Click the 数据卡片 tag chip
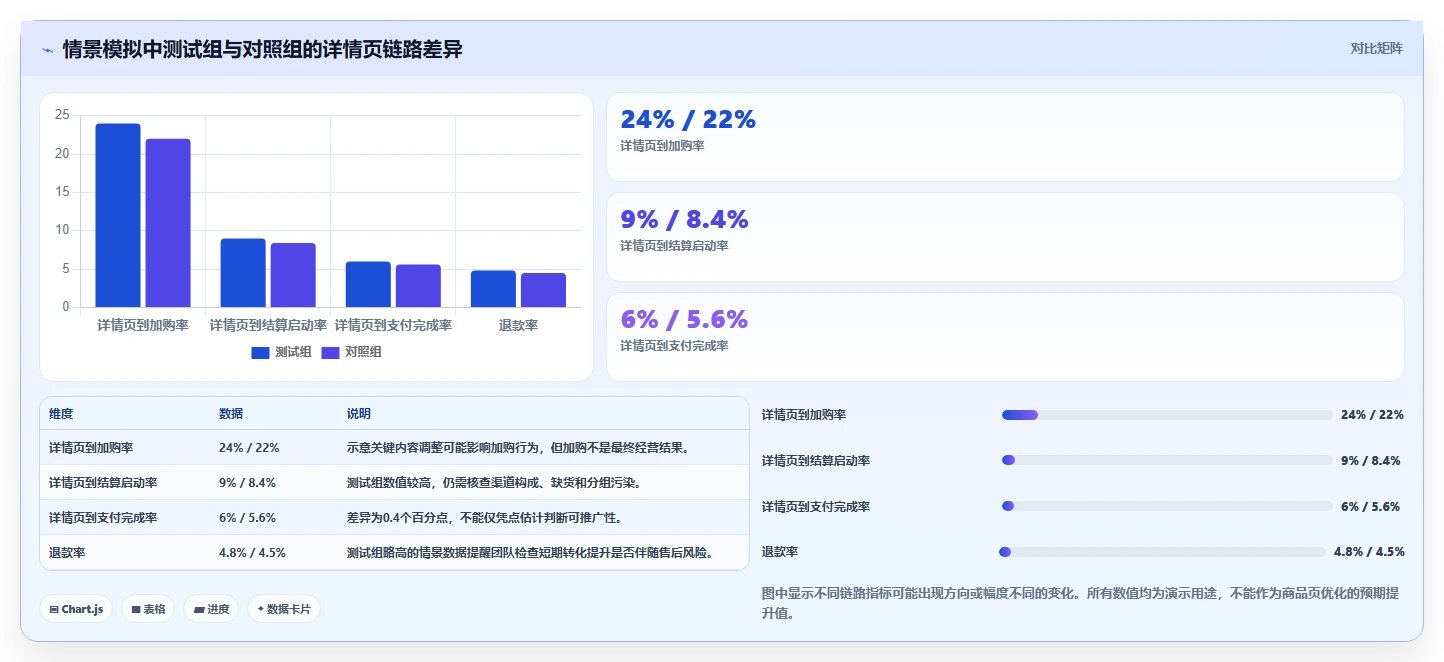Image resolution: width=1444 pixels, height=662 pixels. point(284,609)
